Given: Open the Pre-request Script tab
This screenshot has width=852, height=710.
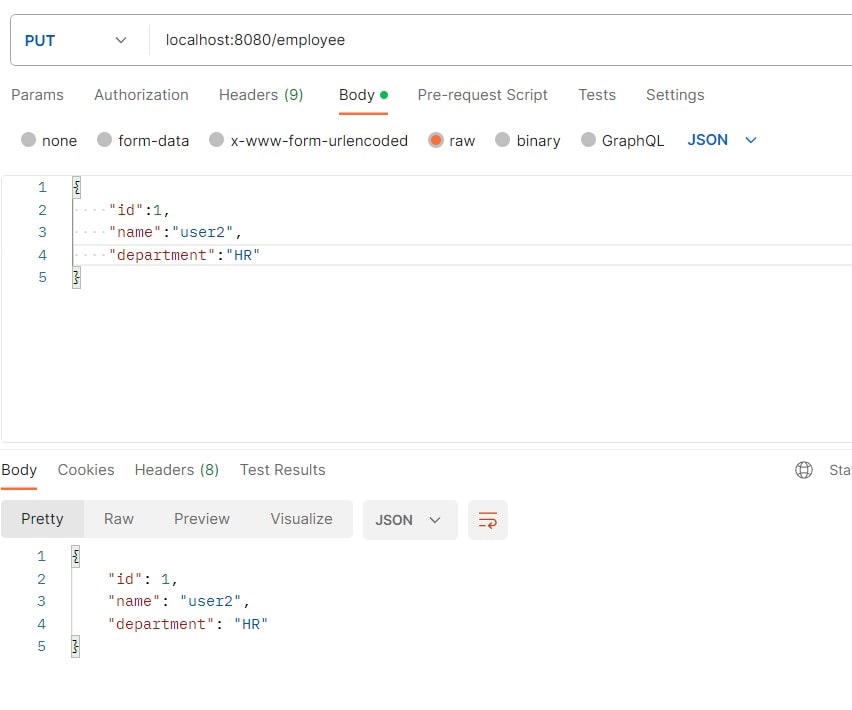Looking at the screenshot, I should tap(483, 95).
